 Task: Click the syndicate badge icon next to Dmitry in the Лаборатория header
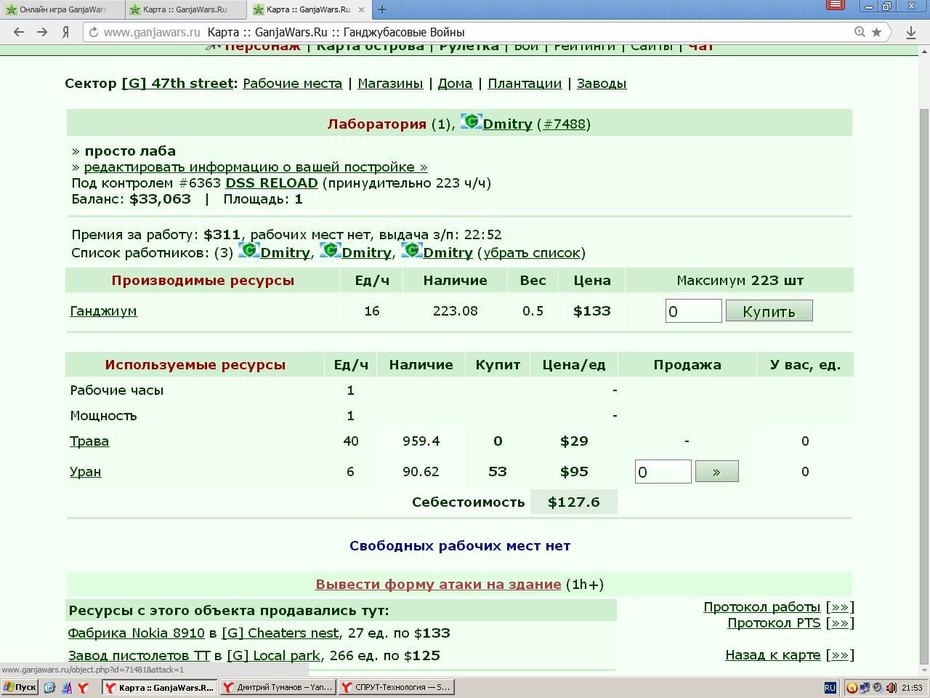click(471, 122)
